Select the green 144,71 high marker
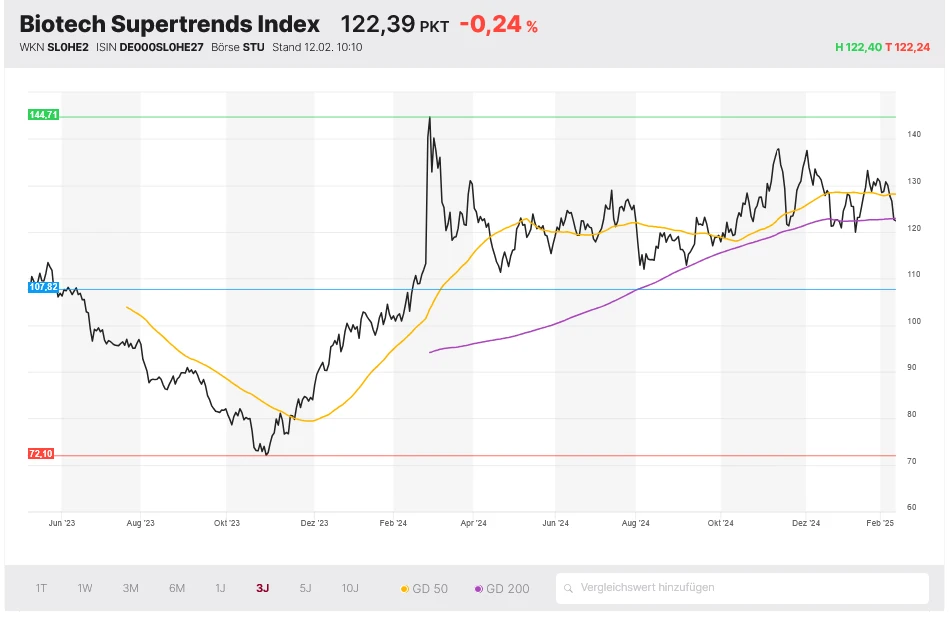The height and width of the screenshot is (628, 950). point(44,116)
